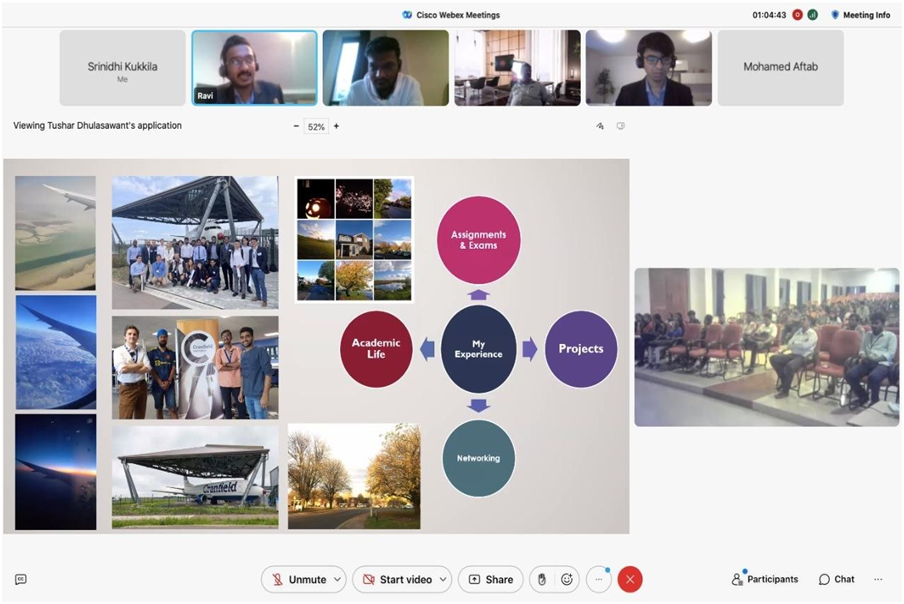
Task: Open Meeting Info
Action: [x=860, y=15]
